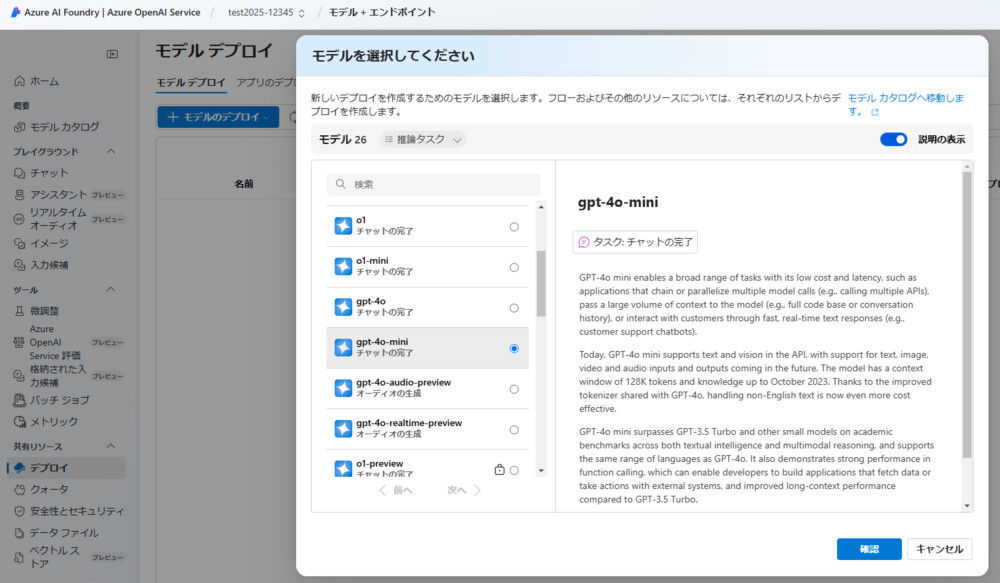The image size is (1000, 583).
Task: Switch to the アプリのデプロイ tab
Action: 266,82
